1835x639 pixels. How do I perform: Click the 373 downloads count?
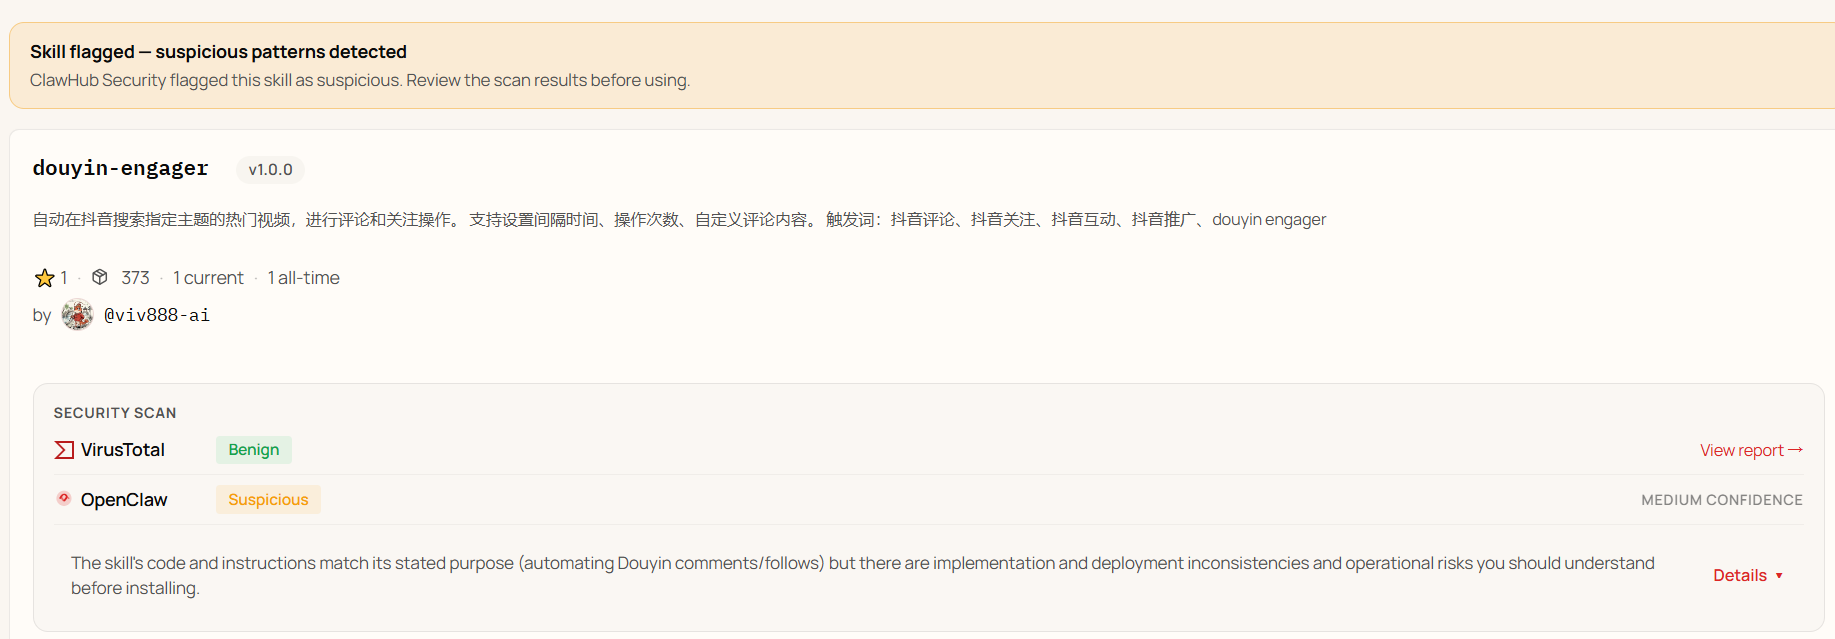click(135, 278)
